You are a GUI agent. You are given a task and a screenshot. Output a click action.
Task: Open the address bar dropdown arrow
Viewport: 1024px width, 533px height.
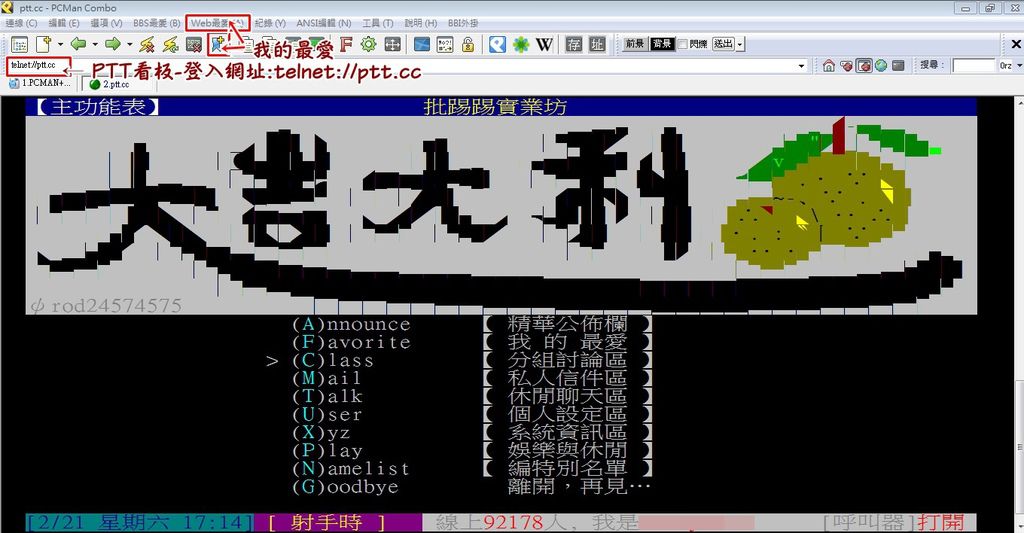click(801, 66)
